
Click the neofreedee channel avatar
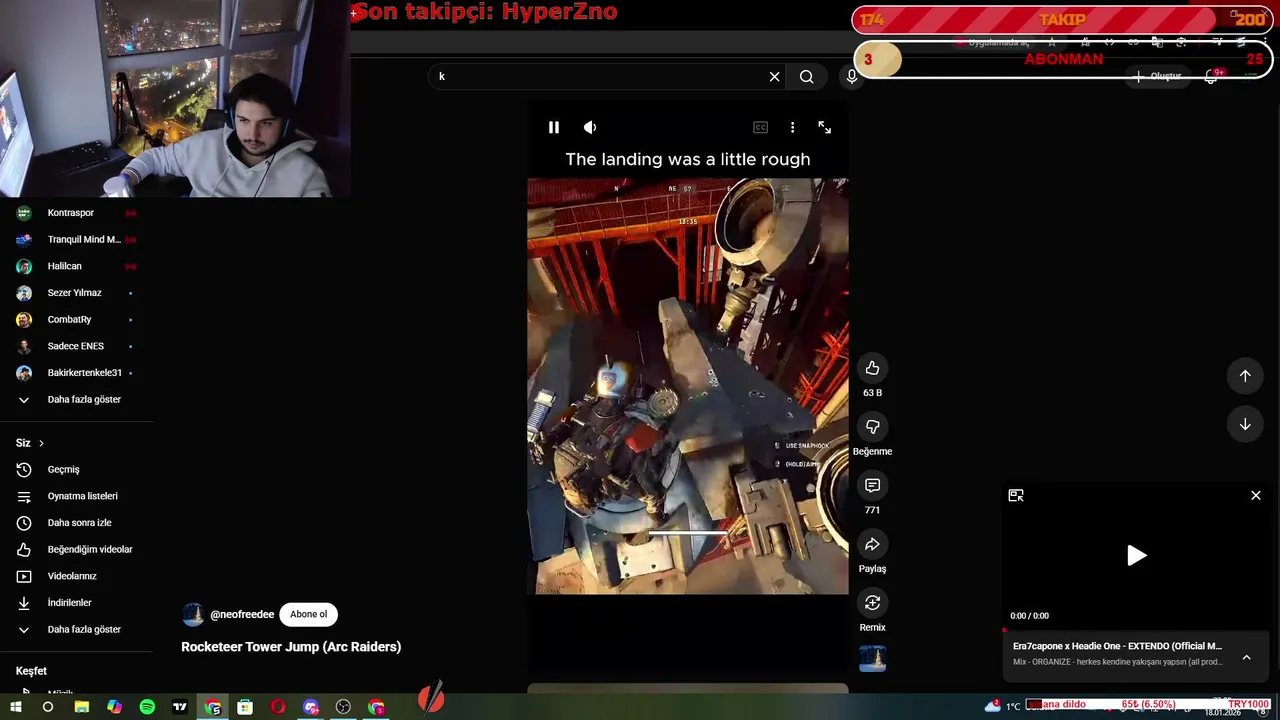click(193, 615)
